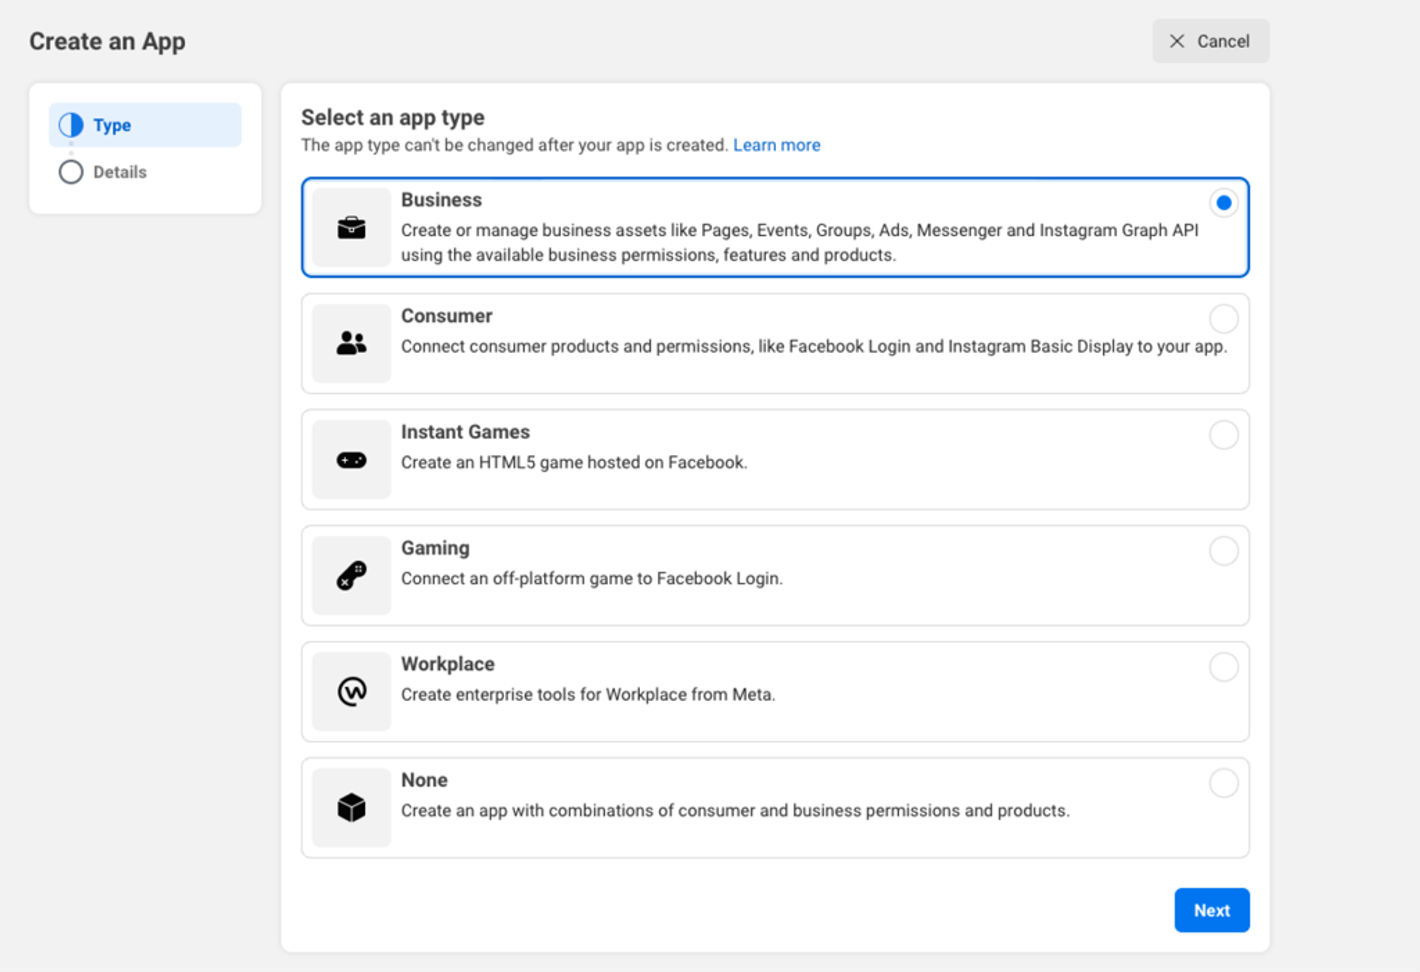Image resolution: width=1420 pixels, height=972 pixels.
Task: Click 'Connect consumer products and permissions' description
Action: pos(814,347)
